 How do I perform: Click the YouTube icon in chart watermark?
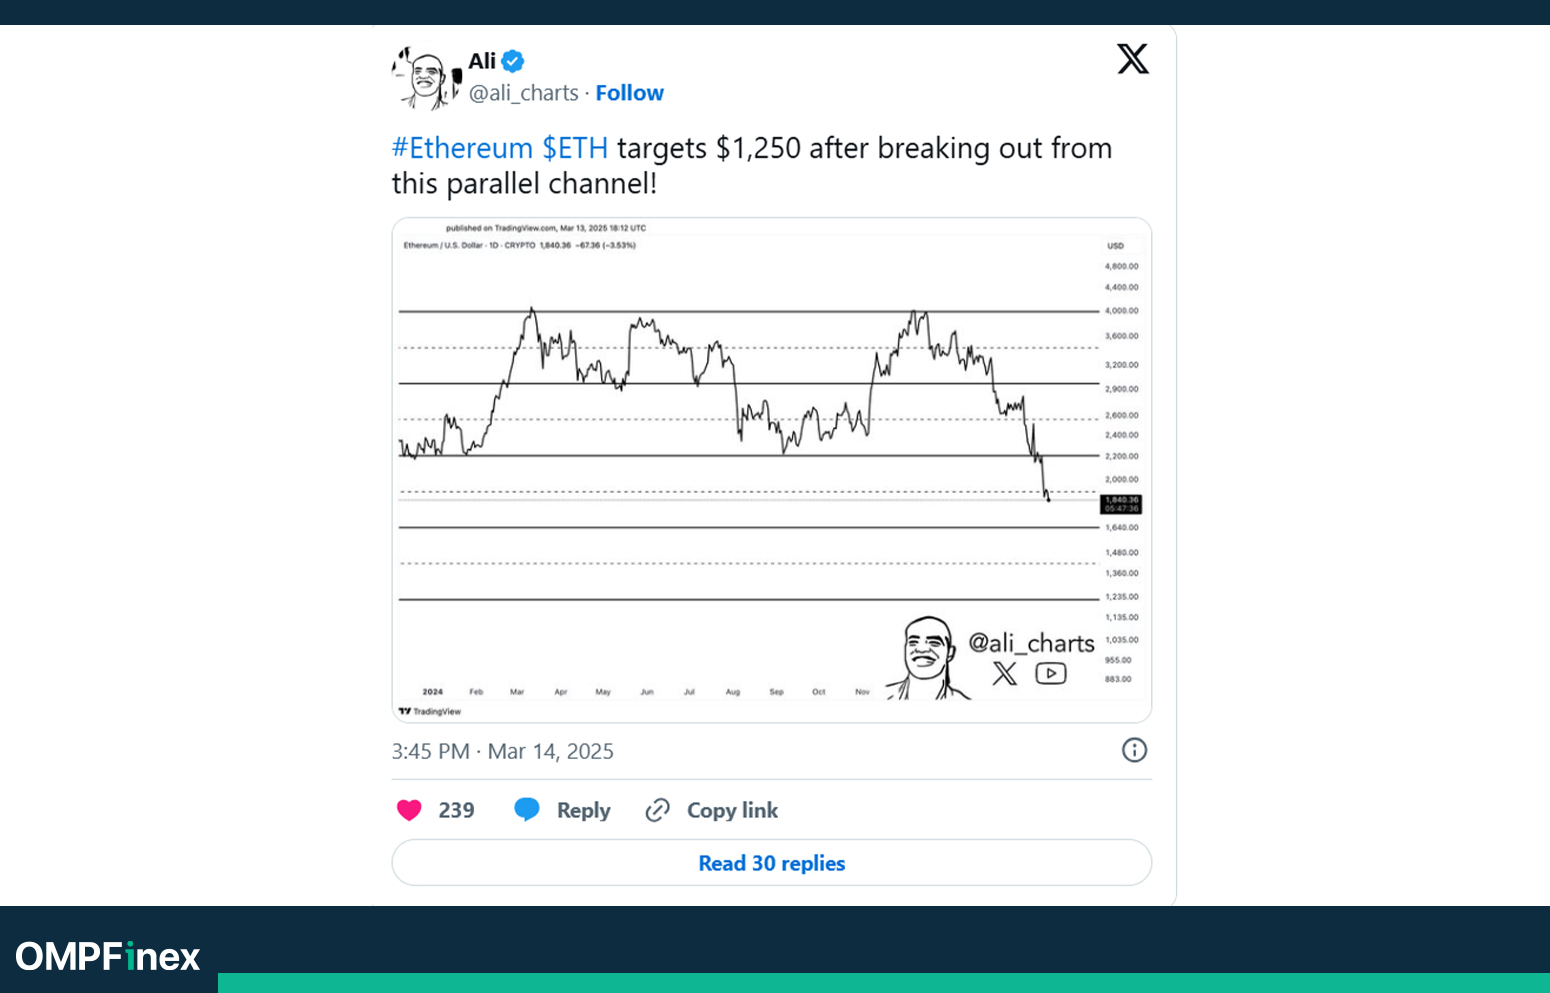1050,673
